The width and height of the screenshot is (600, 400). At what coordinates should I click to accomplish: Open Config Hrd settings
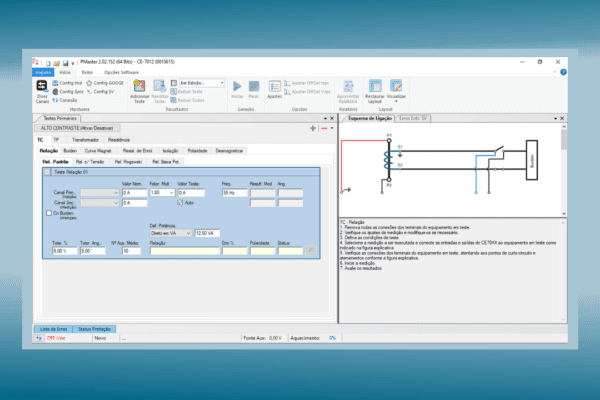pyautogui.click(x=67, y=83)
